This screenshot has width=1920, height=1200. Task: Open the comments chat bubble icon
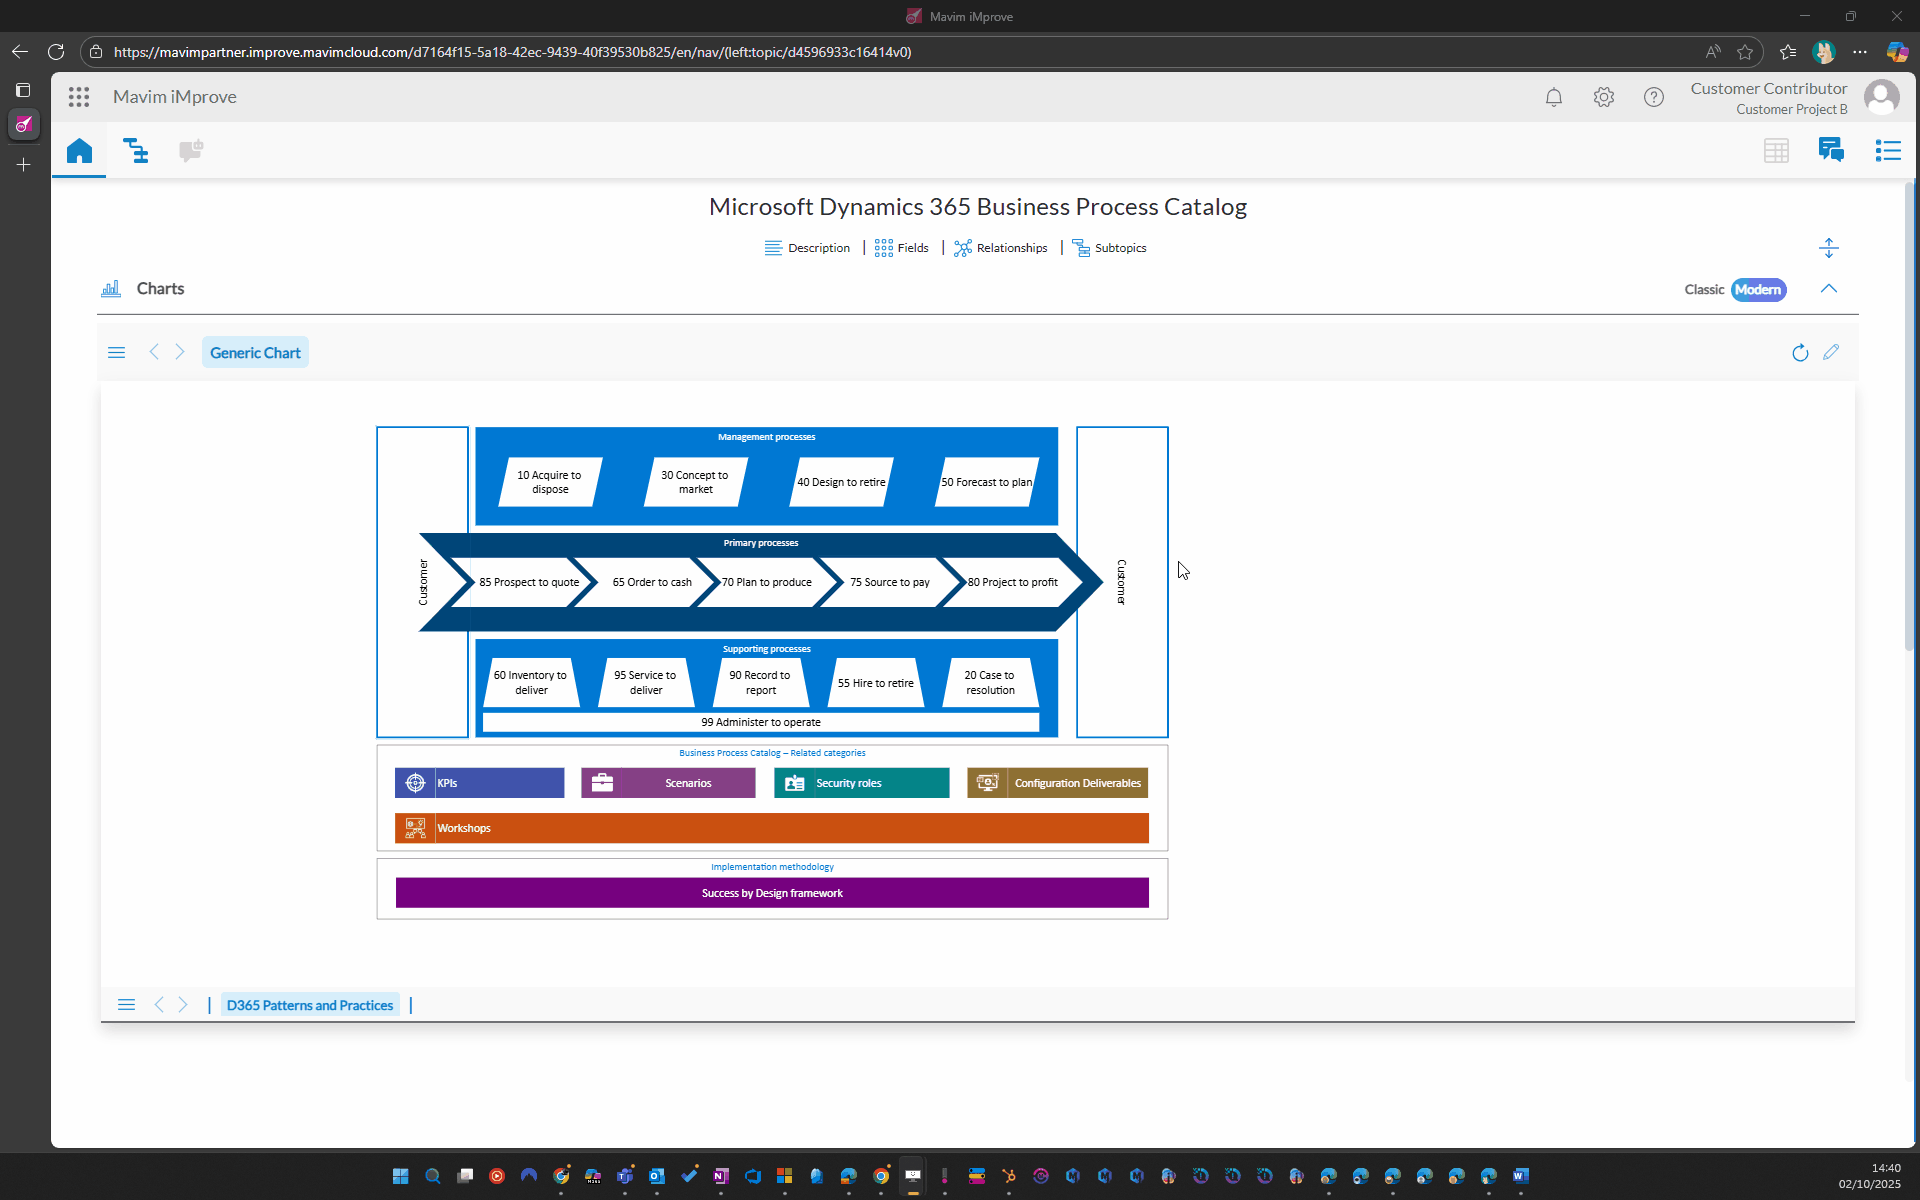click(x=1830, y=151)
